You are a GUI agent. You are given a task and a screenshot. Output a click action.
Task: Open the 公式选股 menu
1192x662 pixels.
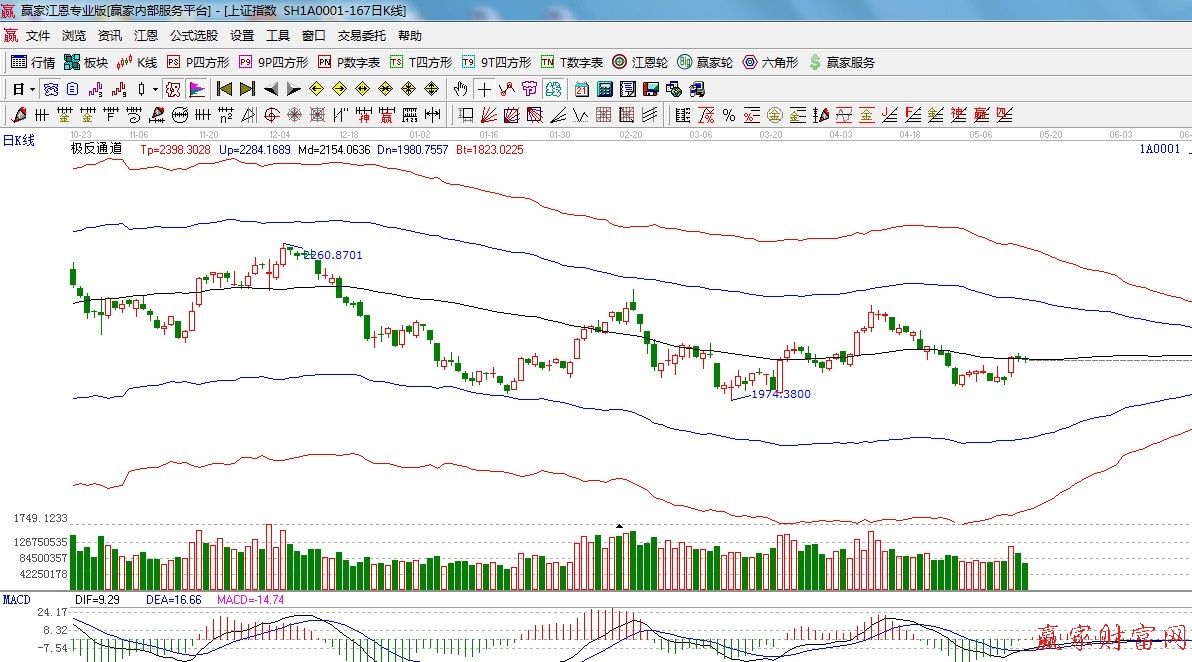[x=193, y=36]
